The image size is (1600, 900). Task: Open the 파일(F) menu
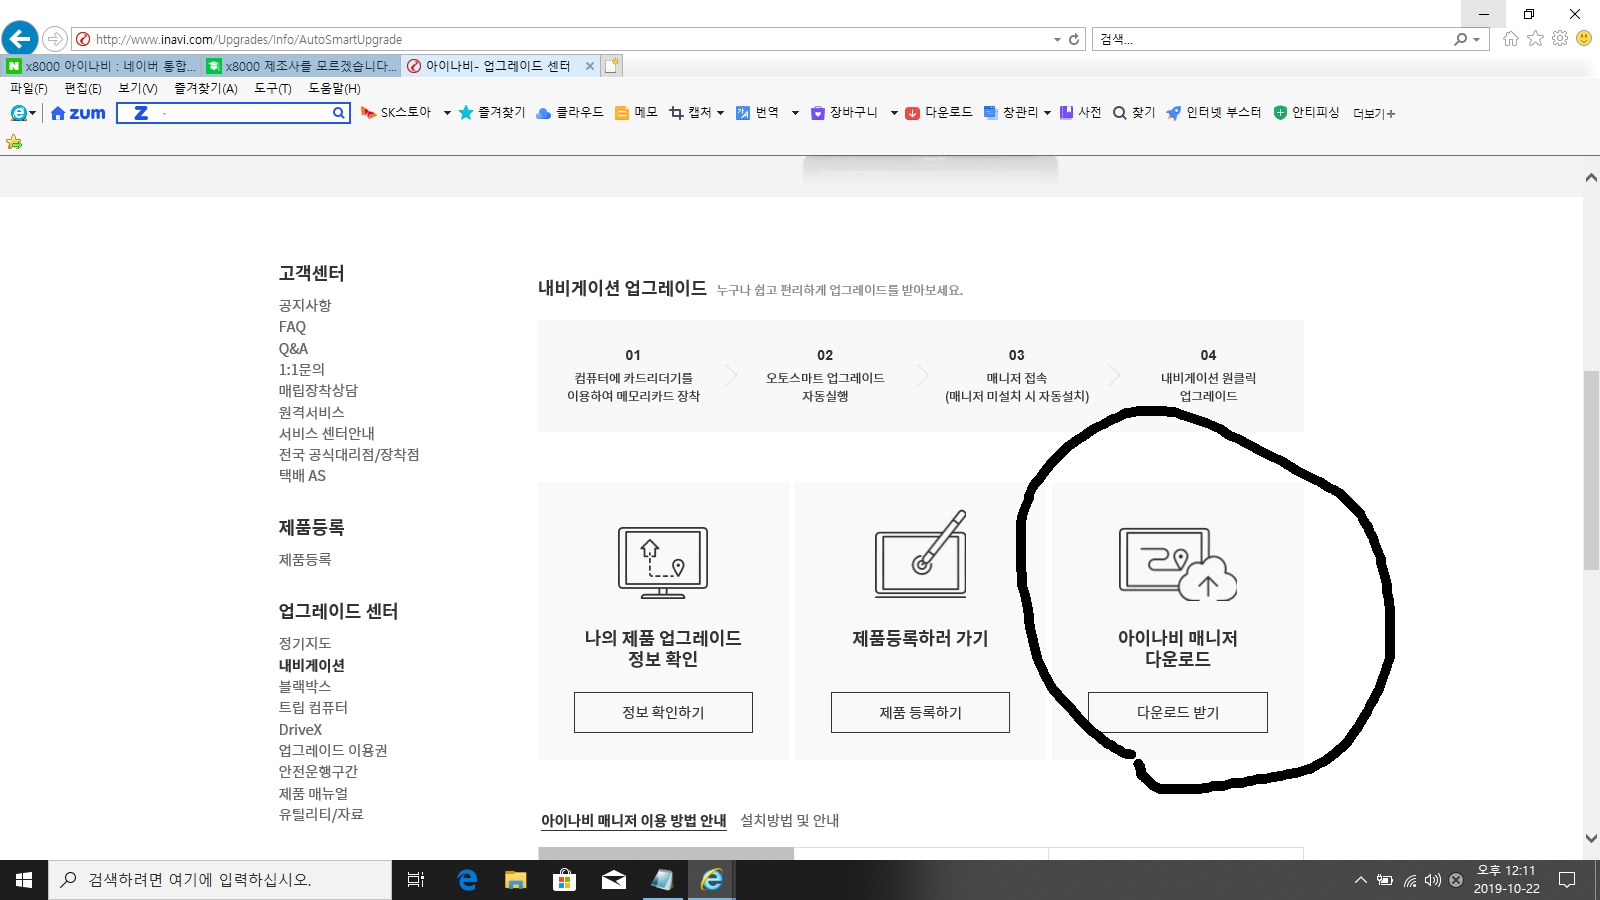29,88
